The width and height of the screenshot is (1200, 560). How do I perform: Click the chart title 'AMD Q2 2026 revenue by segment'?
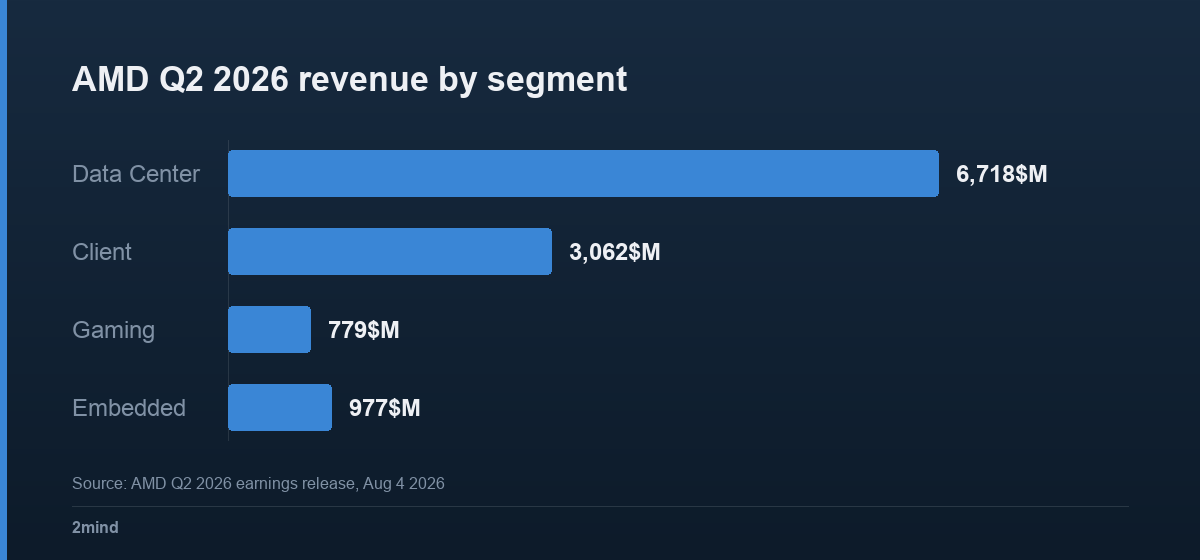click(x=349, y=80)
